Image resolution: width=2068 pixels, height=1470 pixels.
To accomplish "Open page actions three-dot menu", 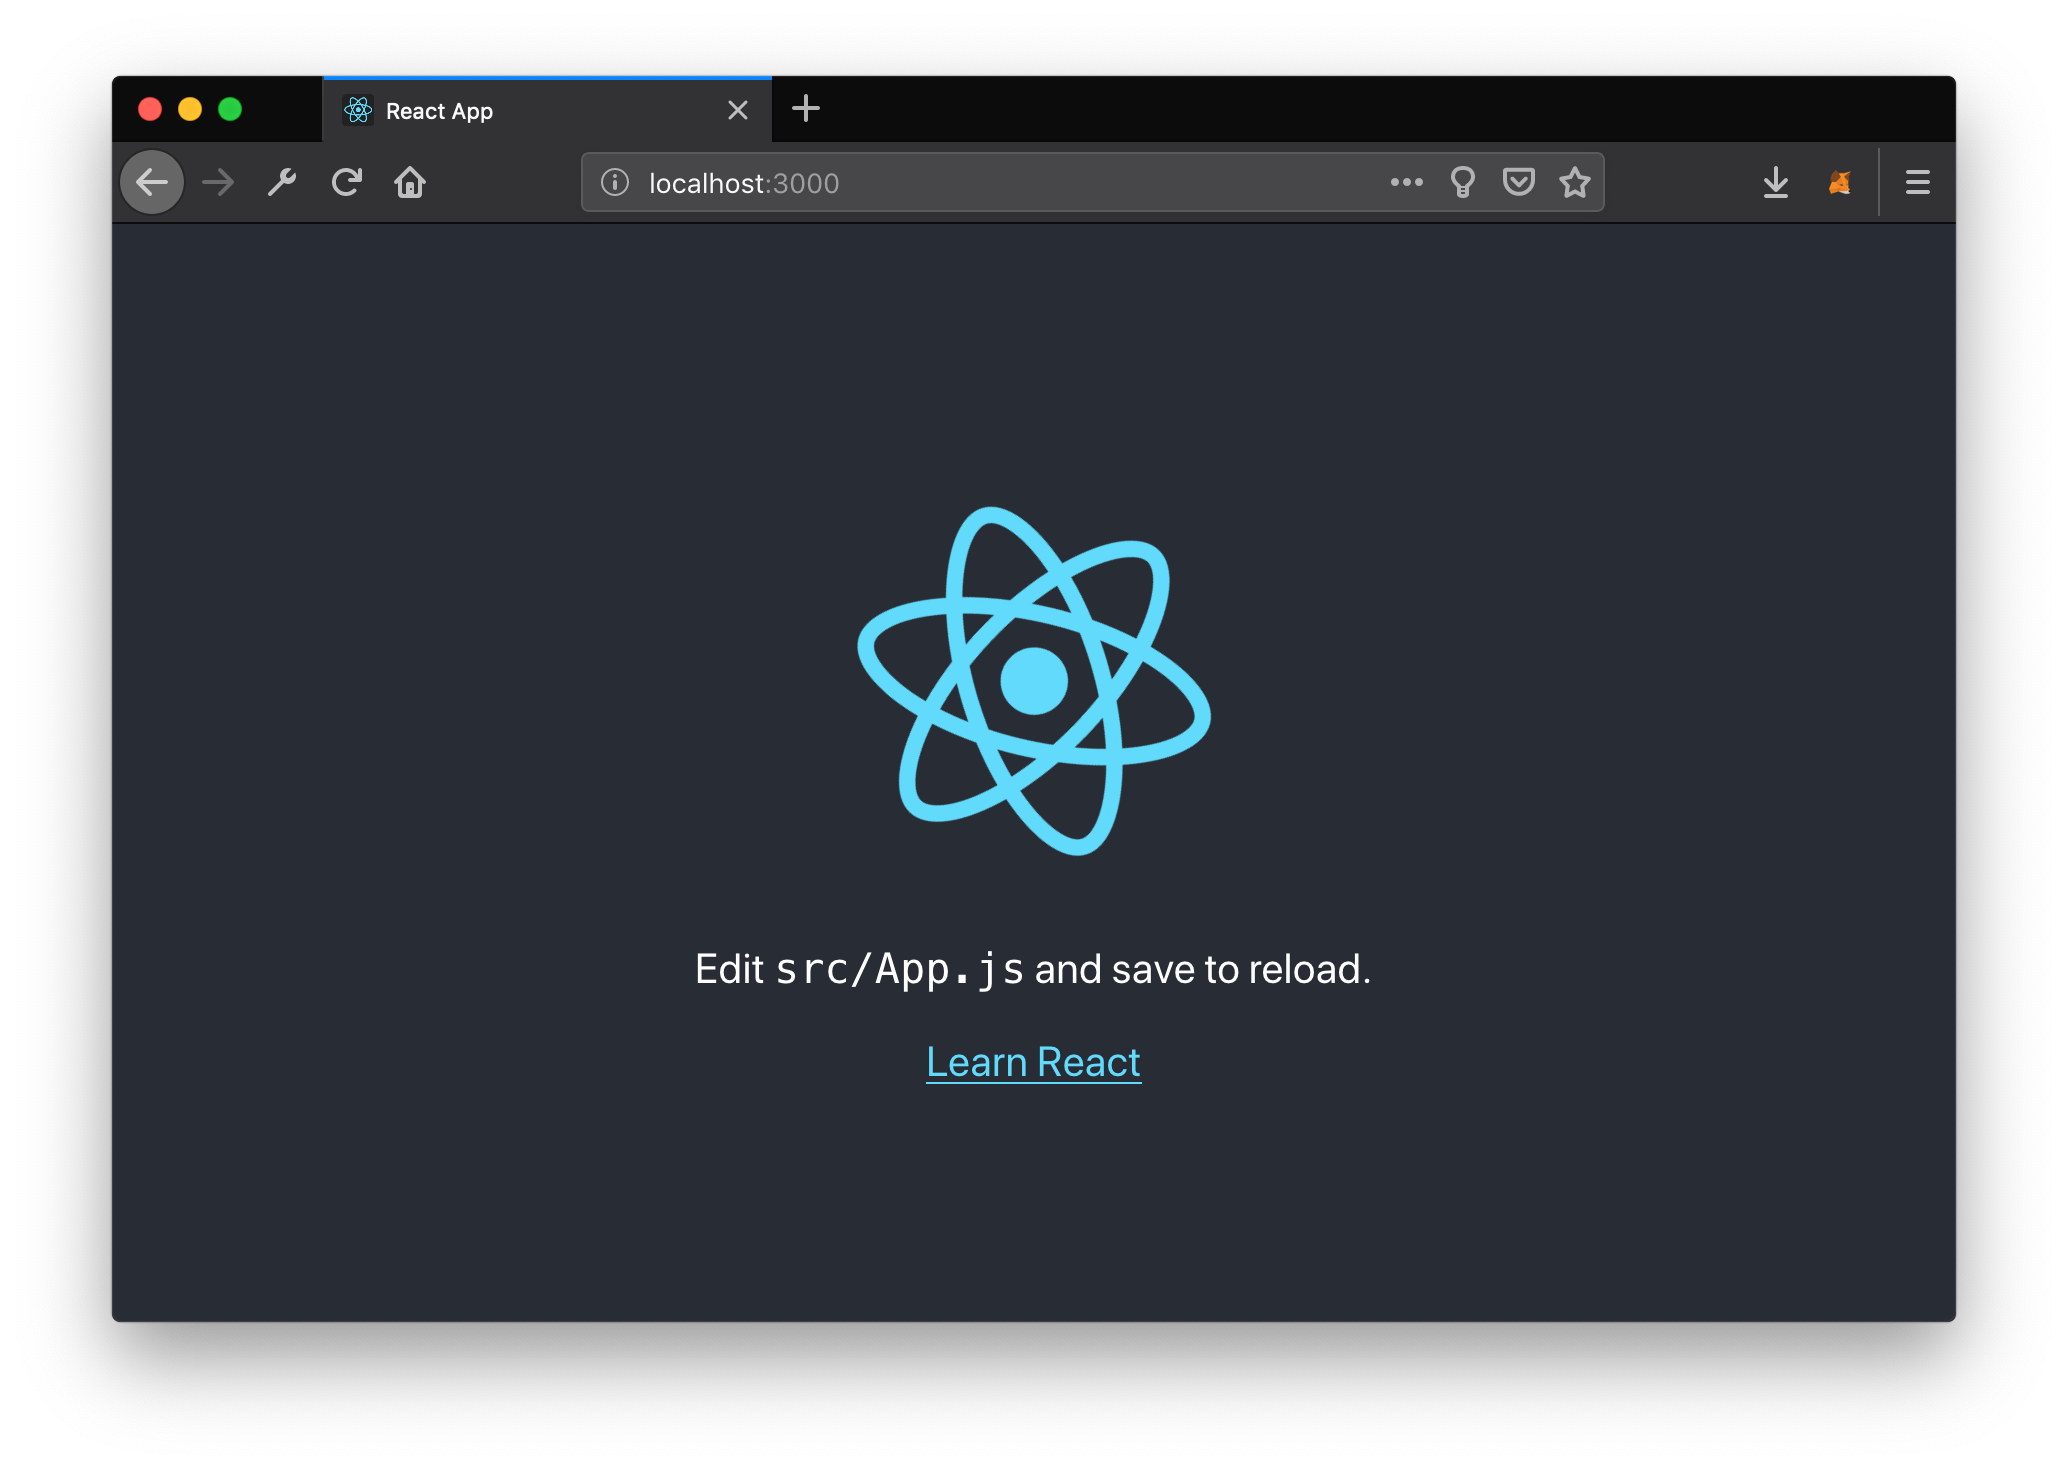I will [x=1406, y=182].
